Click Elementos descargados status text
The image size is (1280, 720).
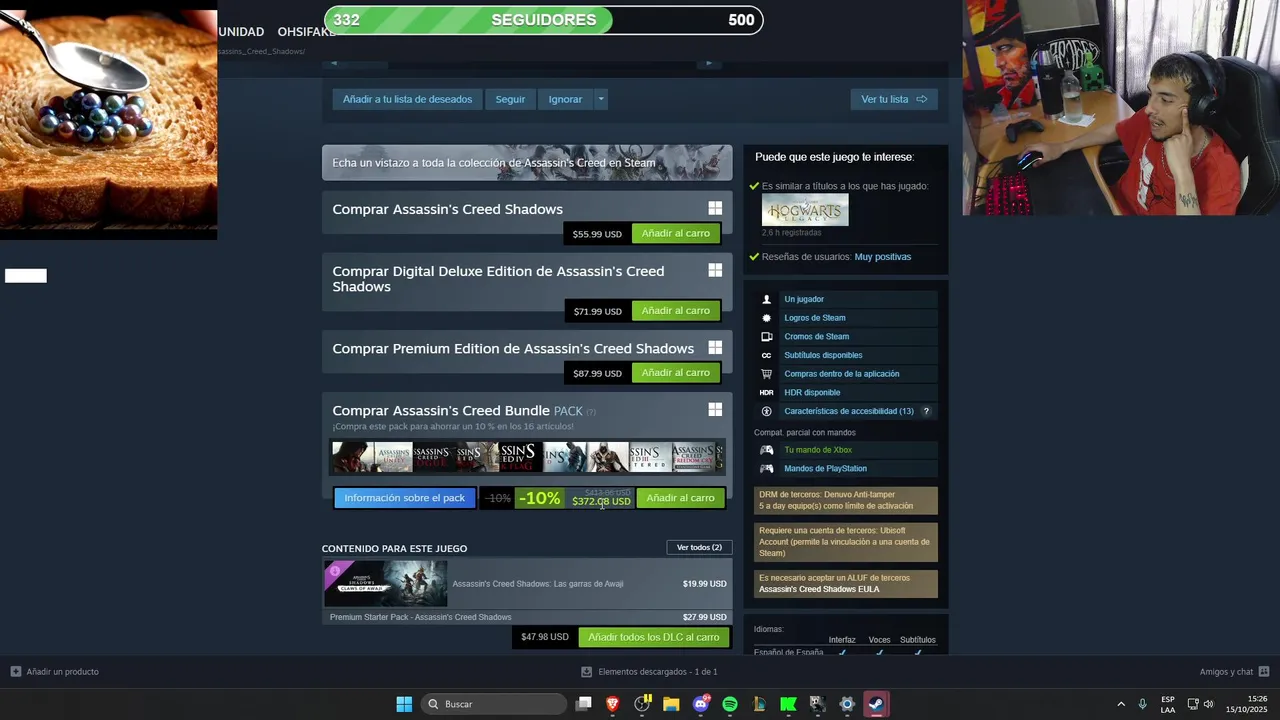pyautogui.click(x=658, y=672)
